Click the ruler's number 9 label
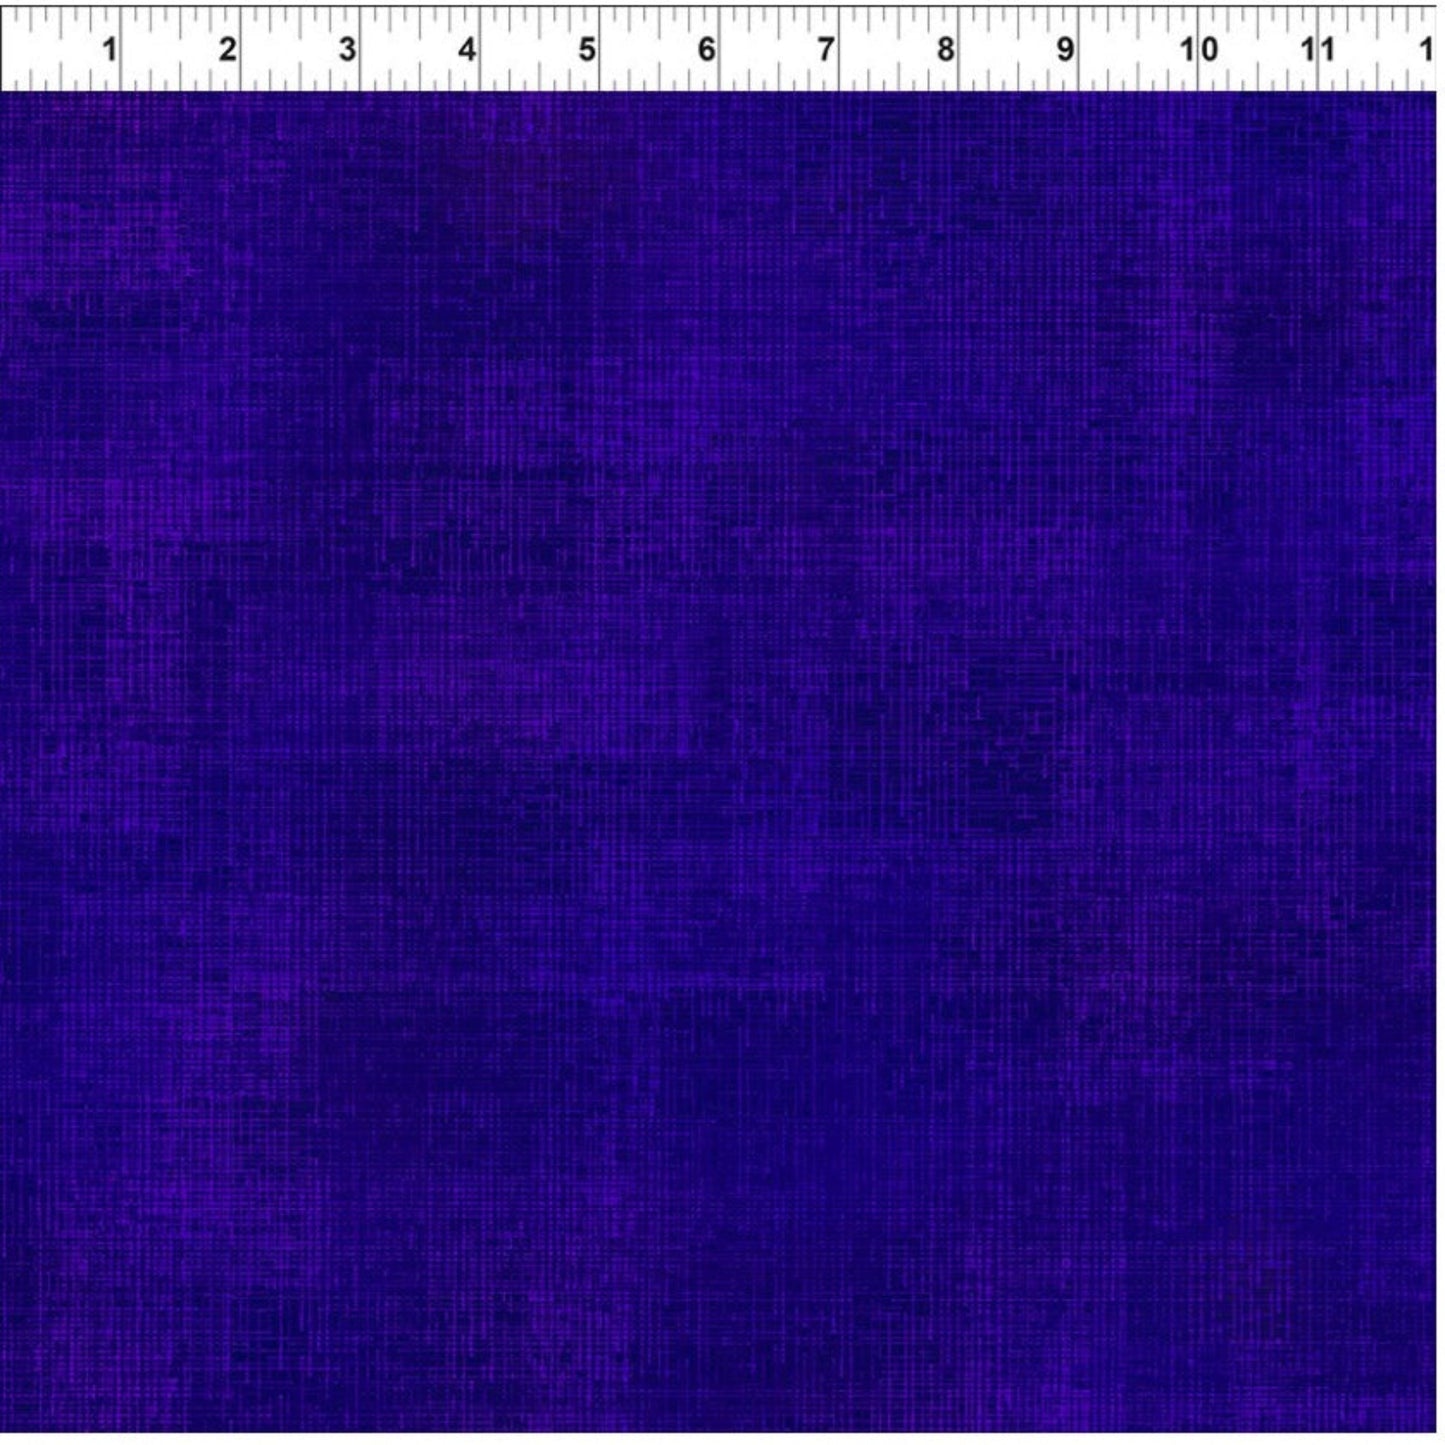This screenshot has height=1445, width=1445. [x=1066, y=49]
